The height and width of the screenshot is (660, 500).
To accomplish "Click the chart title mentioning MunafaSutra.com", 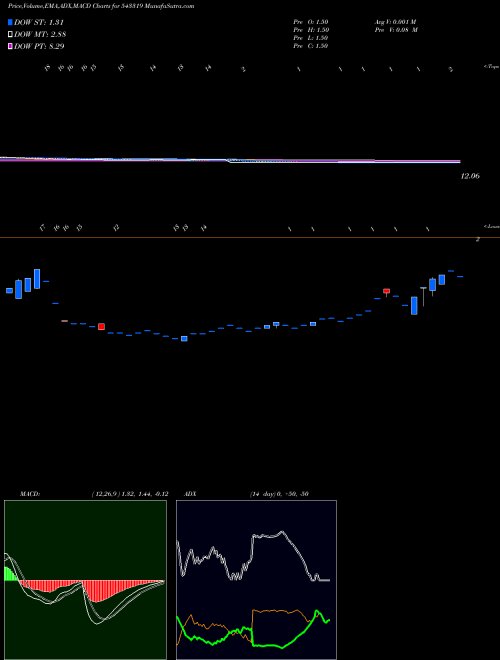I will pos(101,6).
